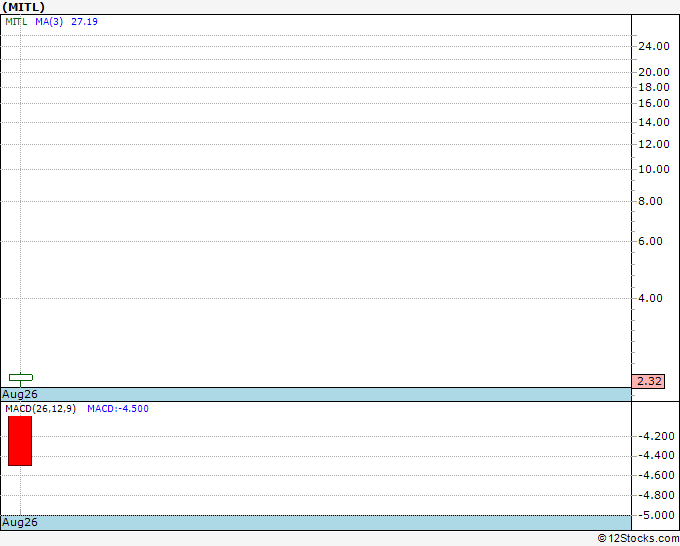680x546 pixels.
Task: Click the -4.200 MACD axis label
Action: (x=656, y=436)
